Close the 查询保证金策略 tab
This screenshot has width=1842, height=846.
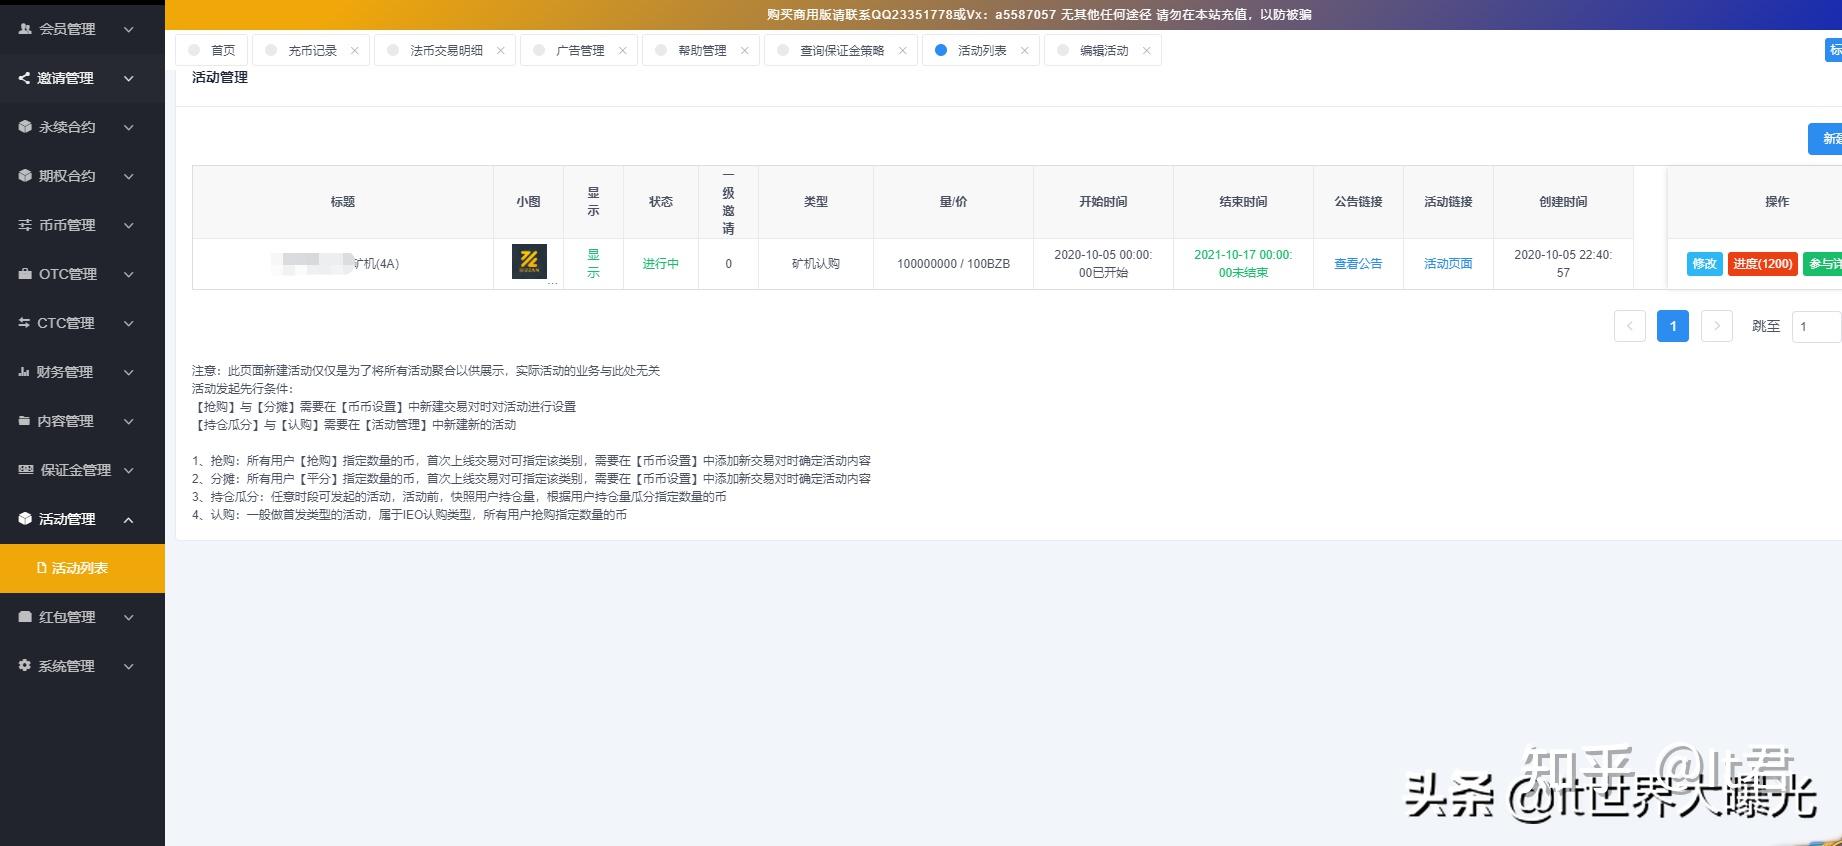coord(902,51)
